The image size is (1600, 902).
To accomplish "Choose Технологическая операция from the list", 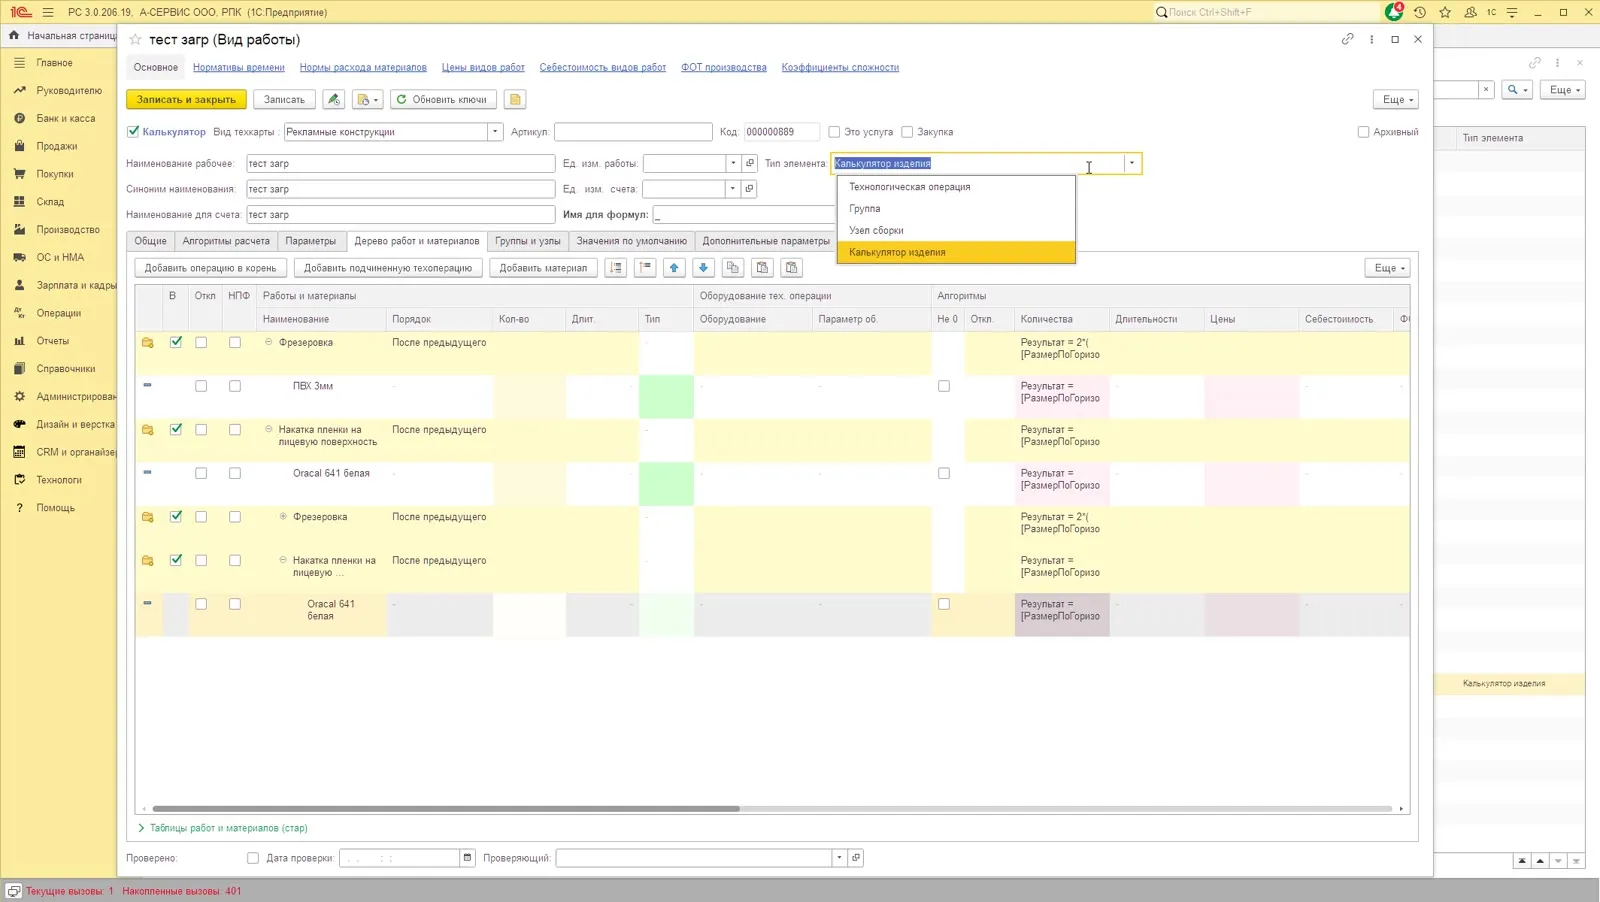I will 956,187.
